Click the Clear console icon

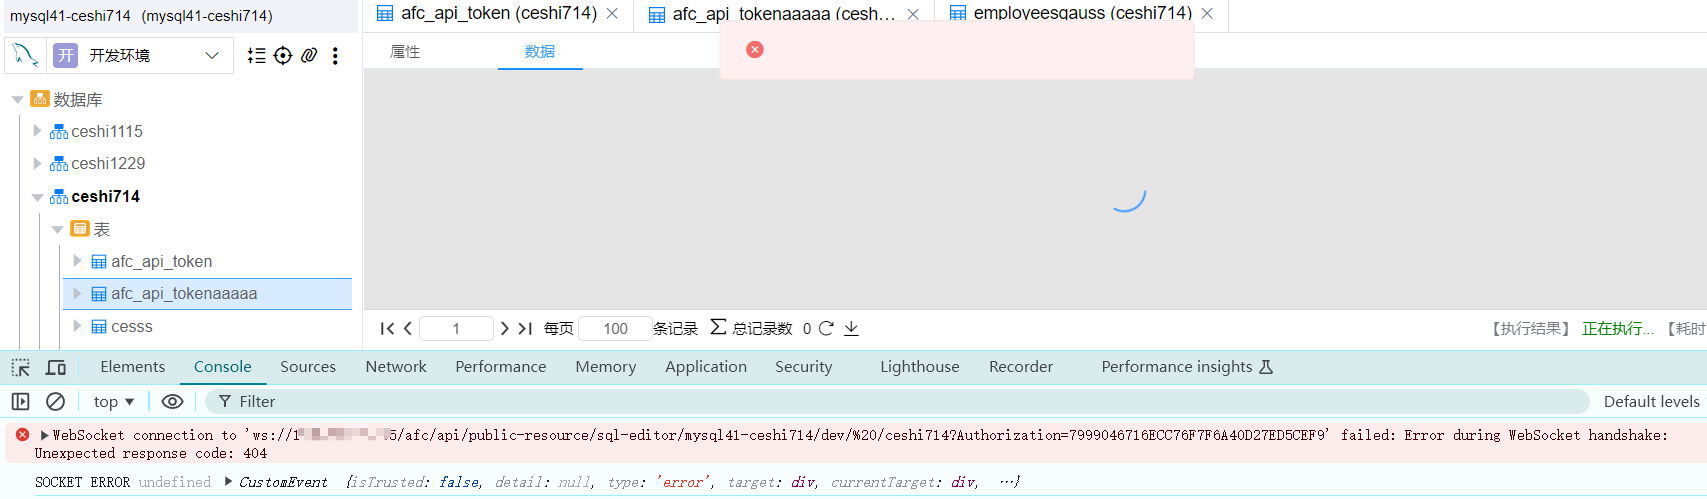click(56, 401)
